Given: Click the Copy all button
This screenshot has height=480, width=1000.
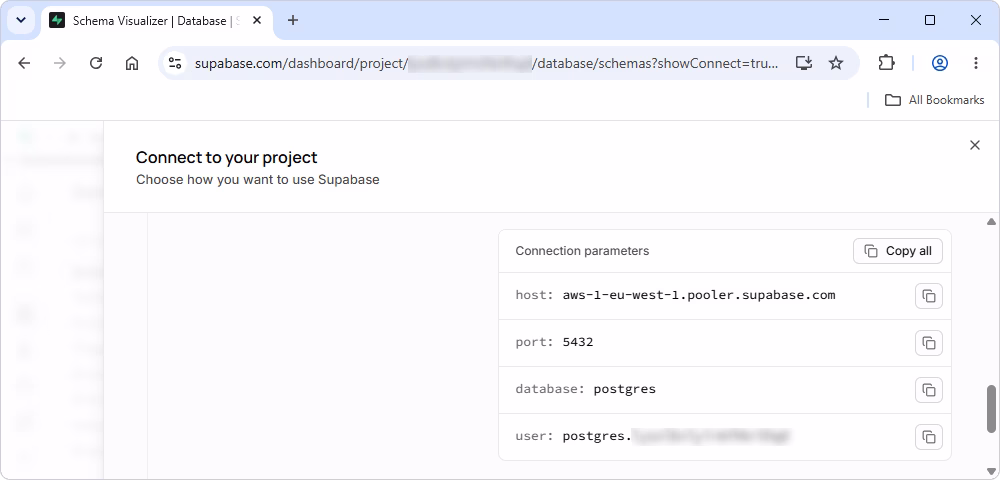Looking at the screenshot, I should coord(897,251).
